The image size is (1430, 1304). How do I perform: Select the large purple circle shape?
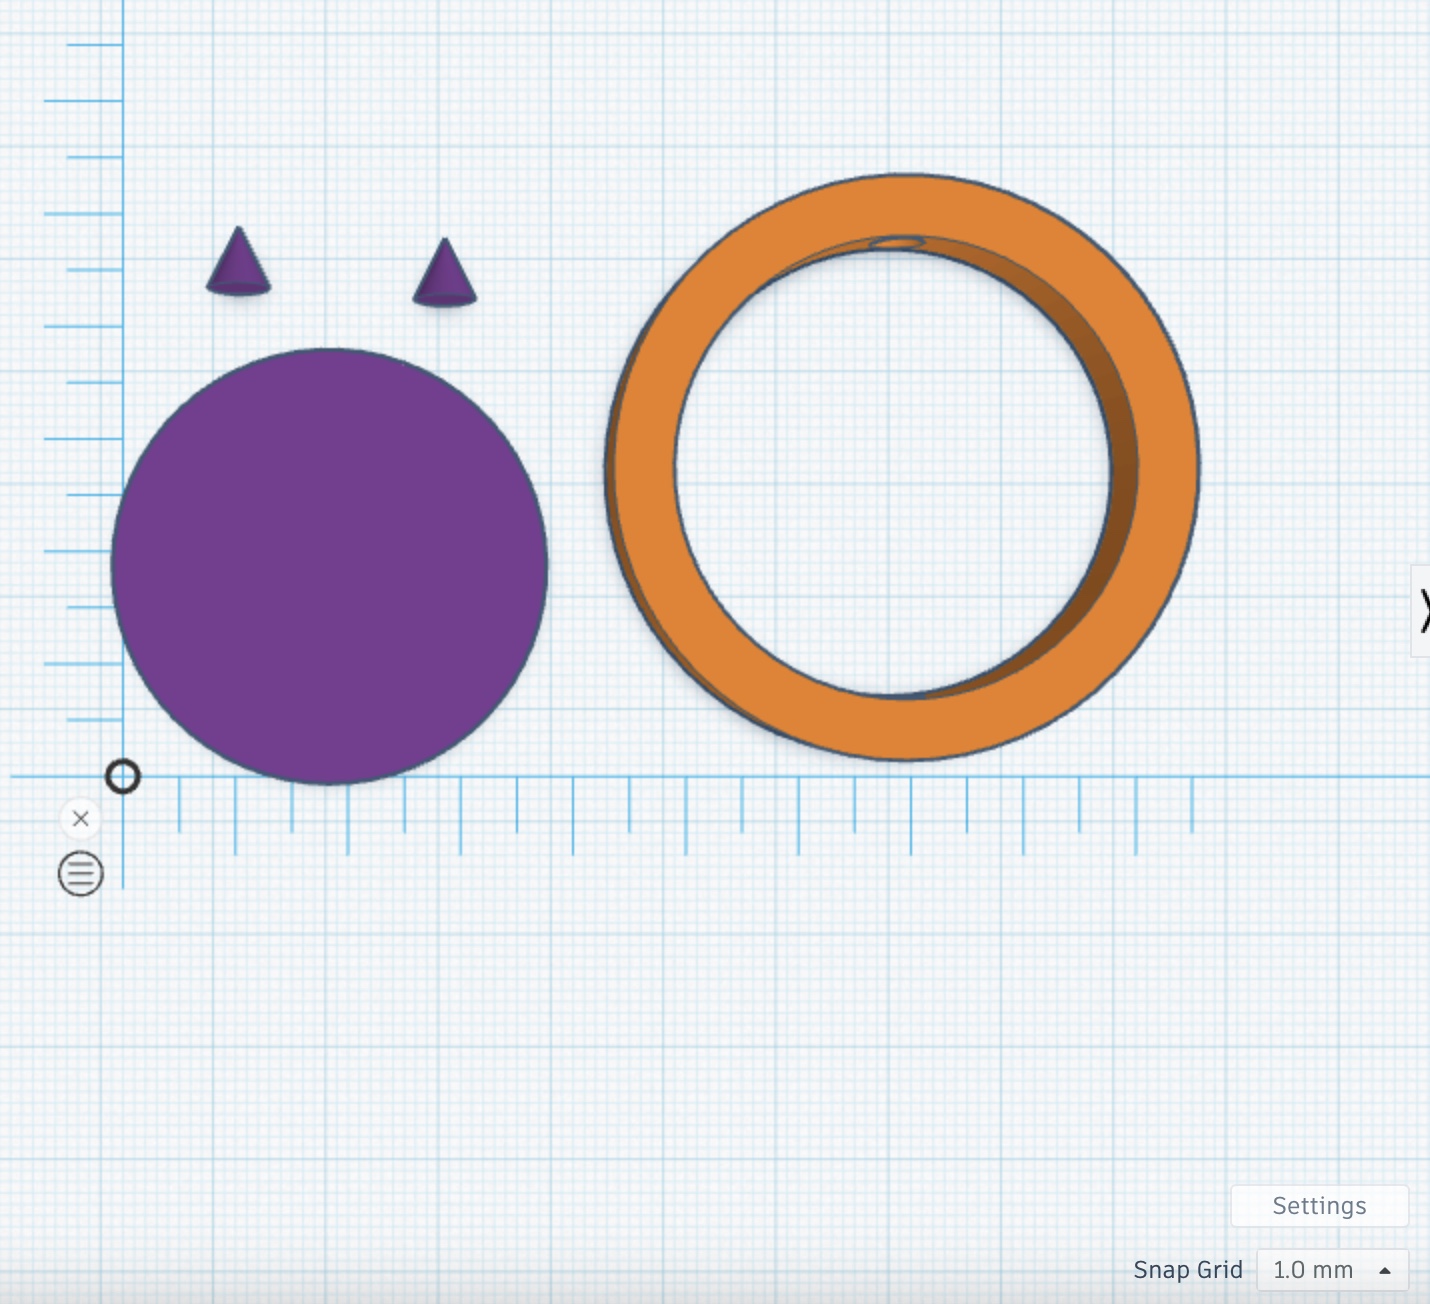(x=329, y=566)
